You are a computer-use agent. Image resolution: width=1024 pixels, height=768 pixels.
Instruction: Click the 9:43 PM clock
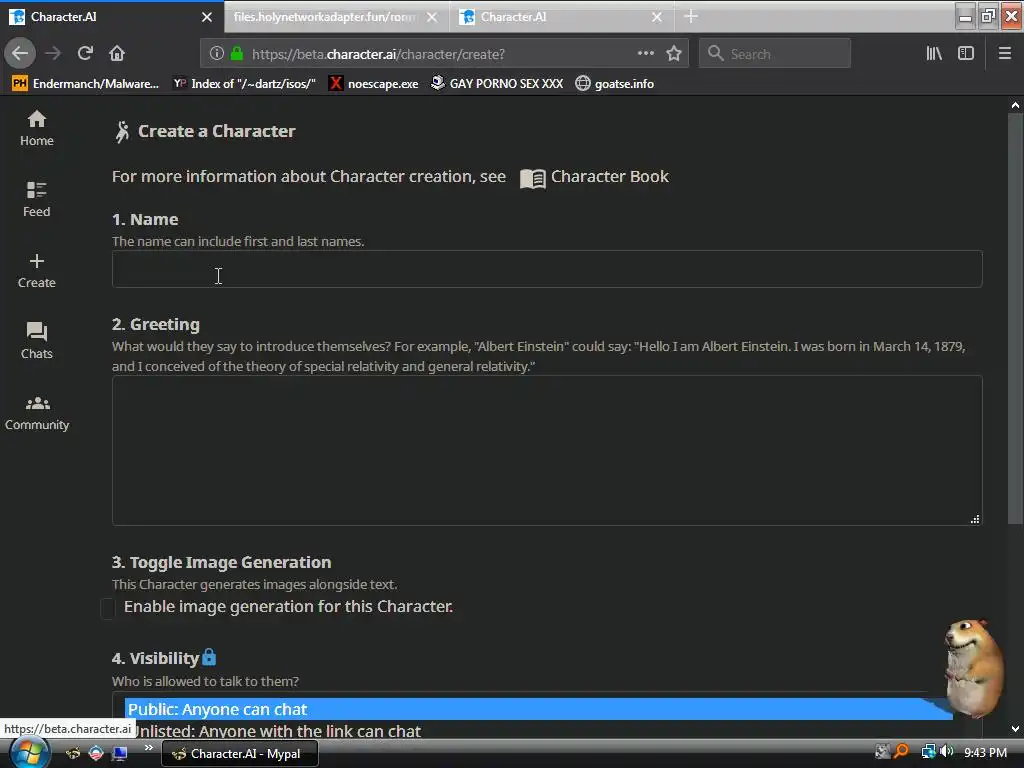coord(985,753)
